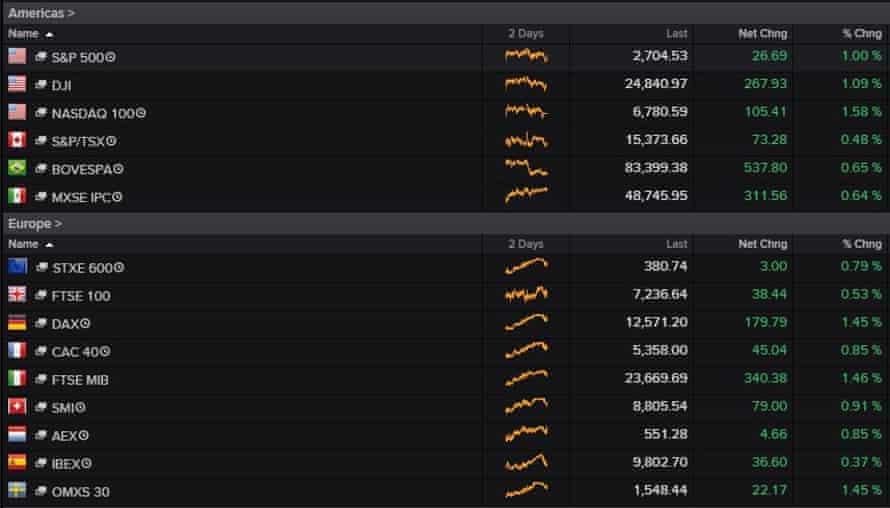890x508 pixels.
Task: Click the Dutch flag beside AEX
Action: click(x=17, y=434)
